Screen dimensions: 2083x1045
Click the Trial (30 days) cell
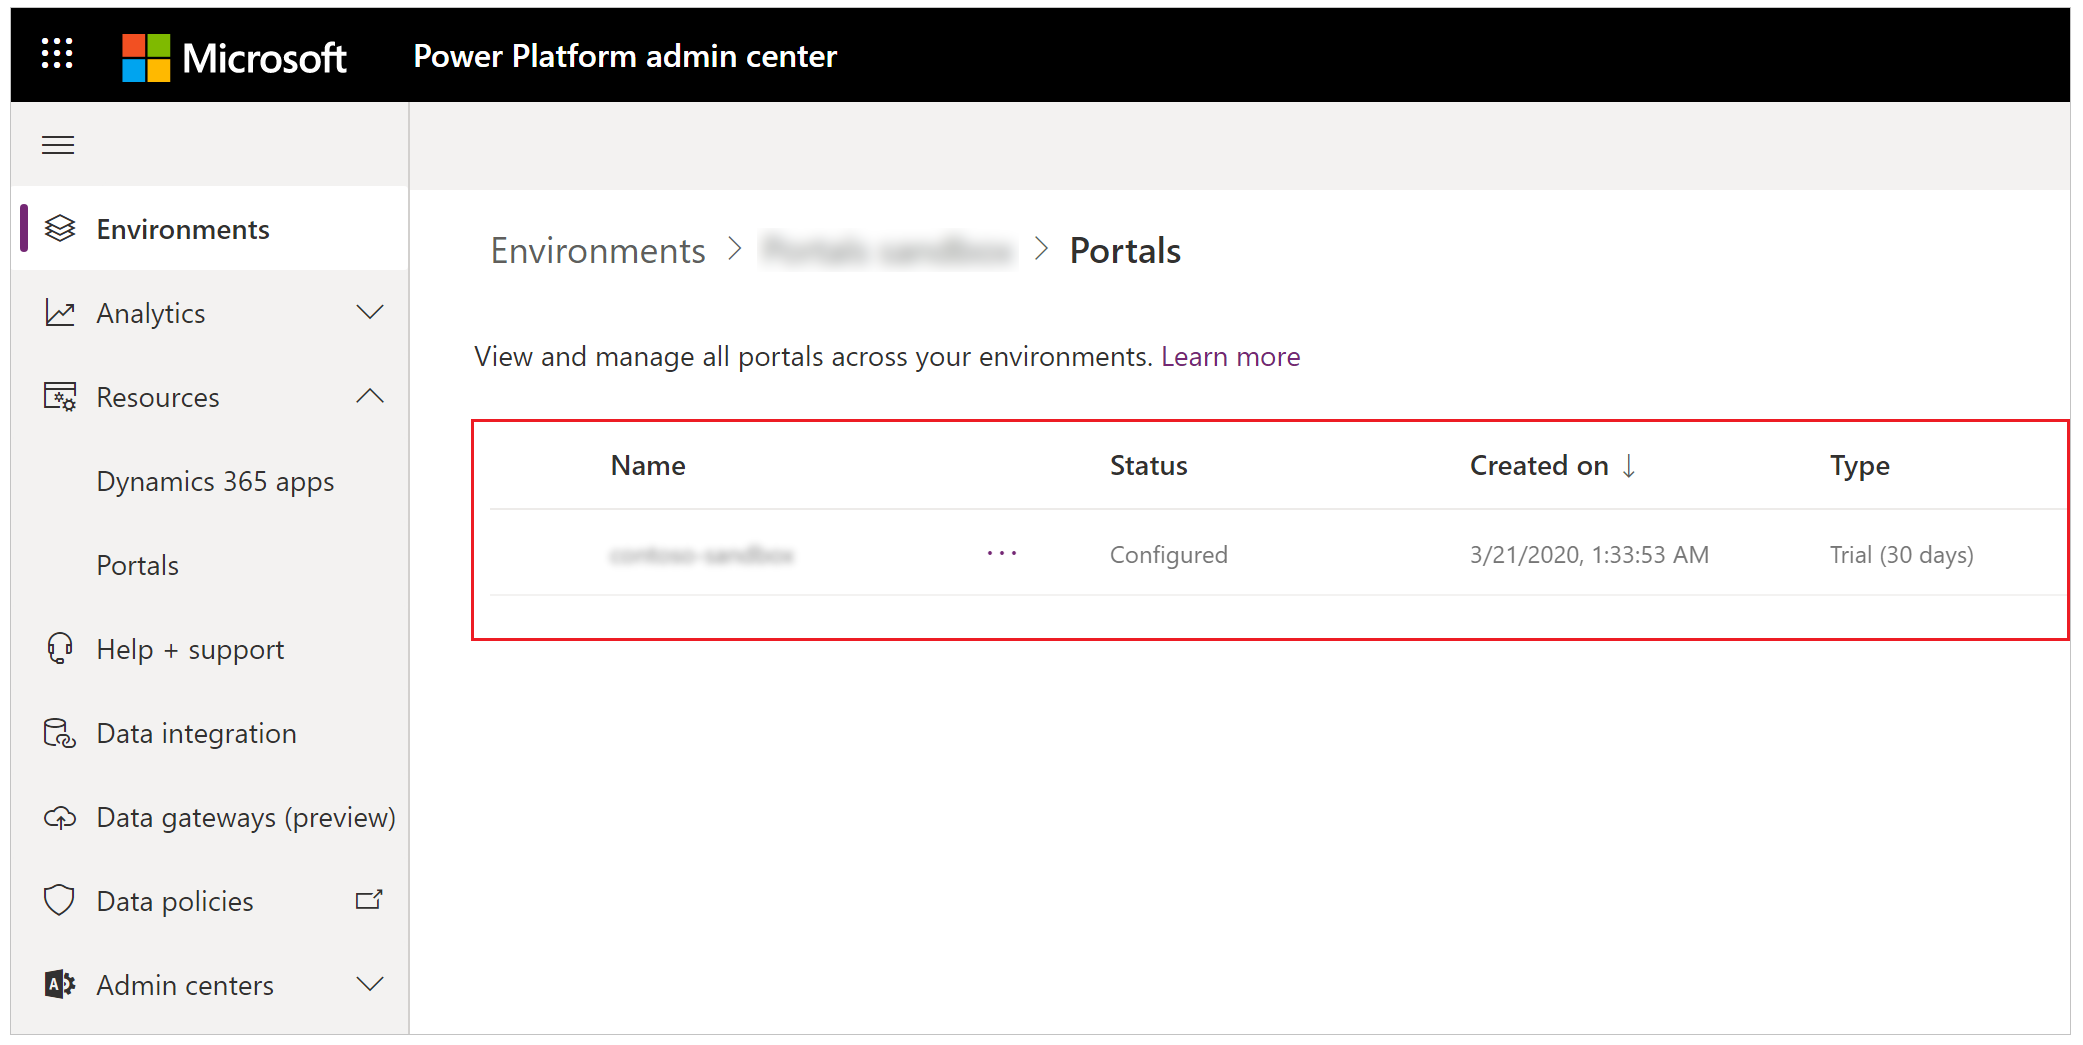(1902, 555)
